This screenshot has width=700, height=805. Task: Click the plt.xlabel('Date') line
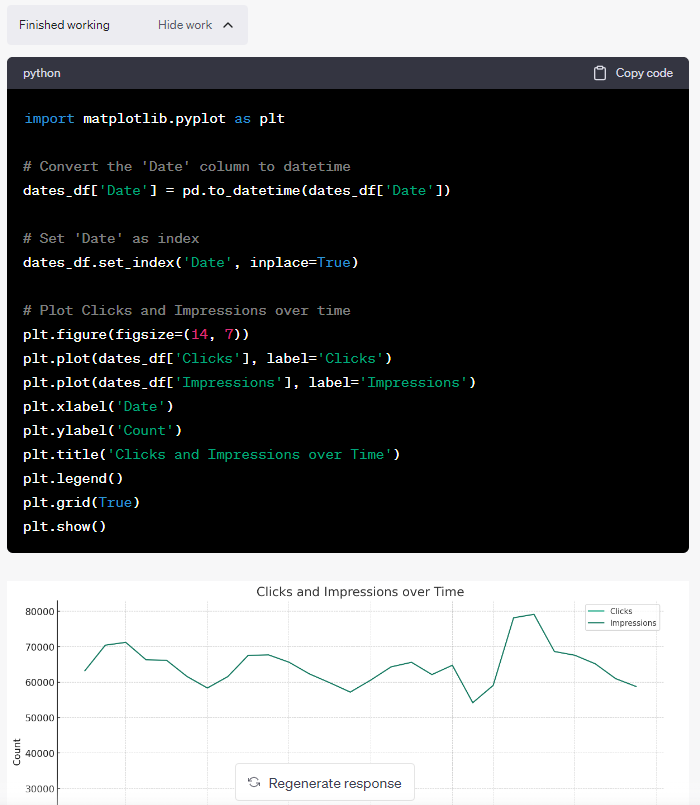coord(98,407)
